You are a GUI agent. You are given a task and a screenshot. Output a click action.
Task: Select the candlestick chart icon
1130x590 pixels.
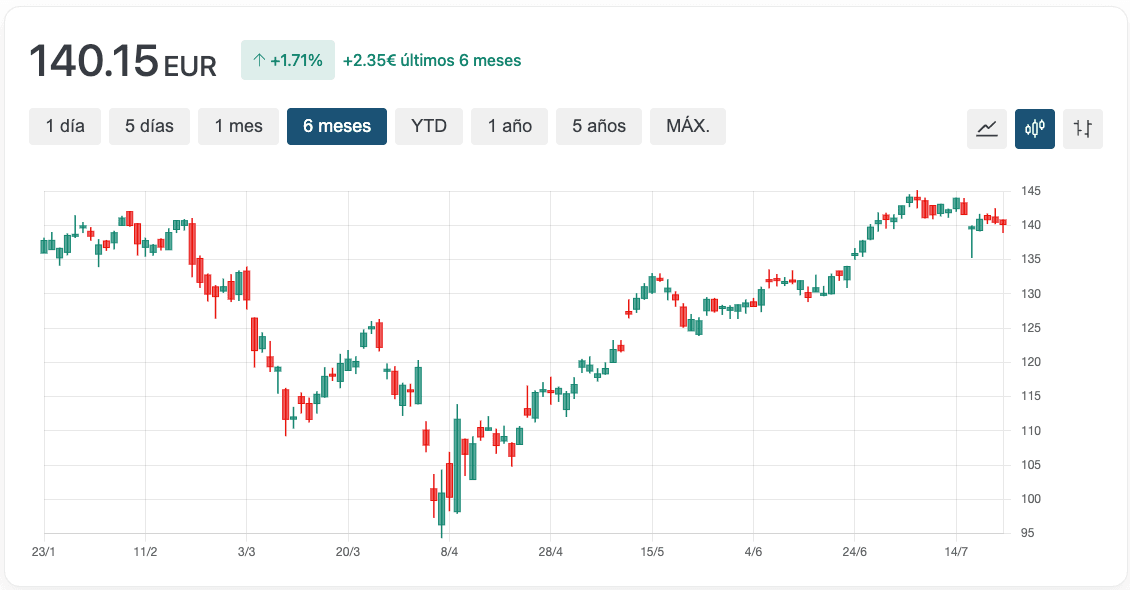point(1035,129)
